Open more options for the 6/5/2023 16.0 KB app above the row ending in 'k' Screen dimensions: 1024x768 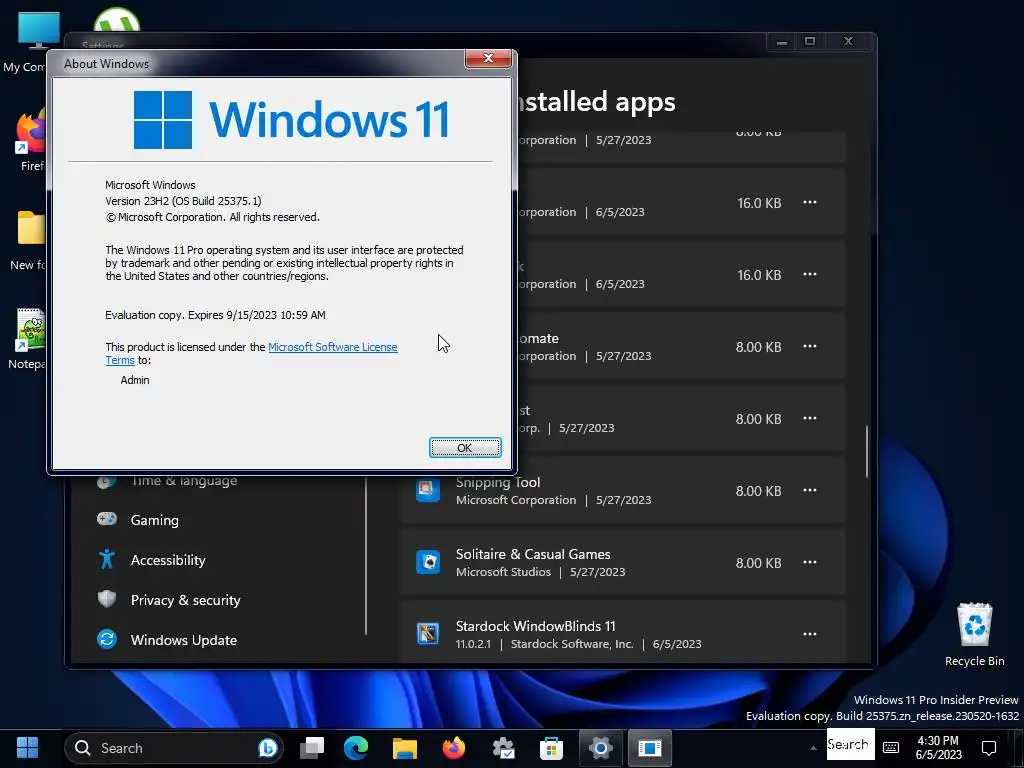pos(810,202)
